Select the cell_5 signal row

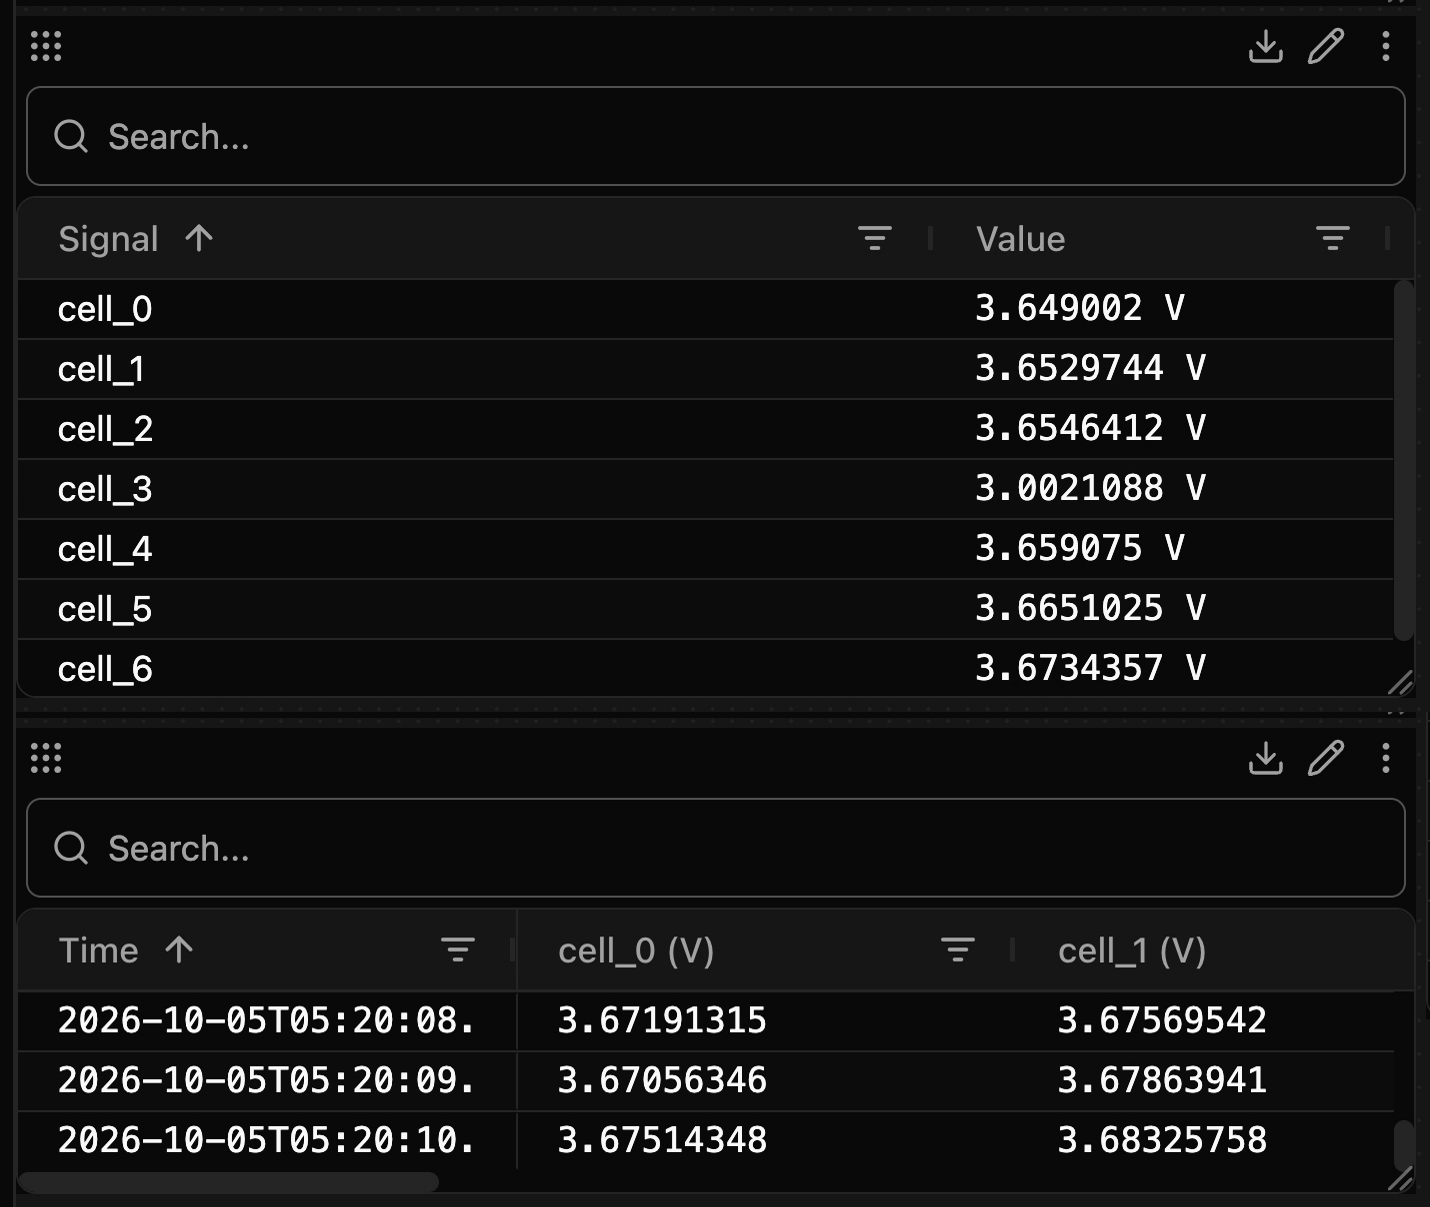705,609
